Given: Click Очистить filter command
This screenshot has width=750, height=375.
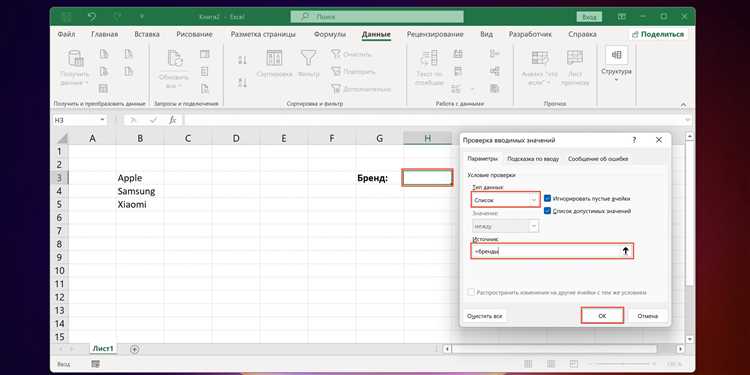Looking at the screenshot, I should pyautogui.click(x=352, y=54).
